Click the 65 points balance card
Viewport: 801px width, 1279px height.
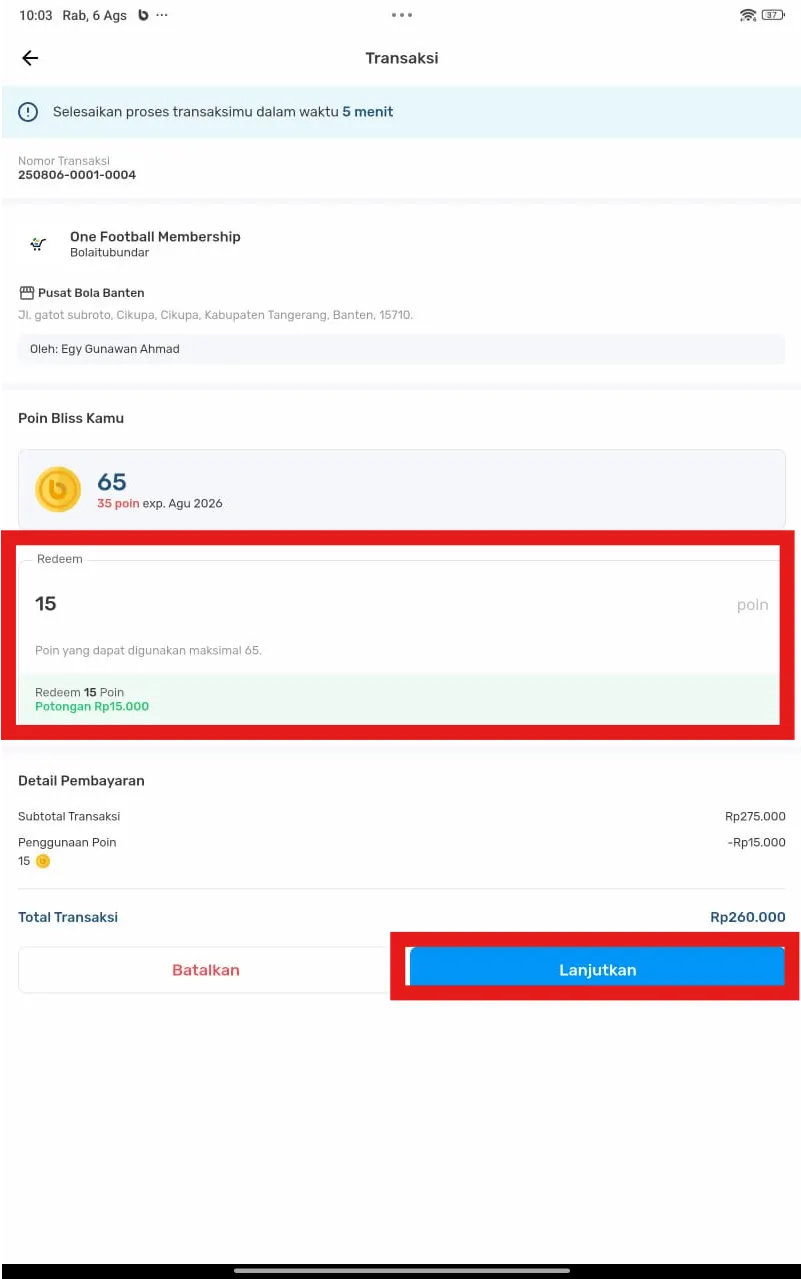(401, 489)
